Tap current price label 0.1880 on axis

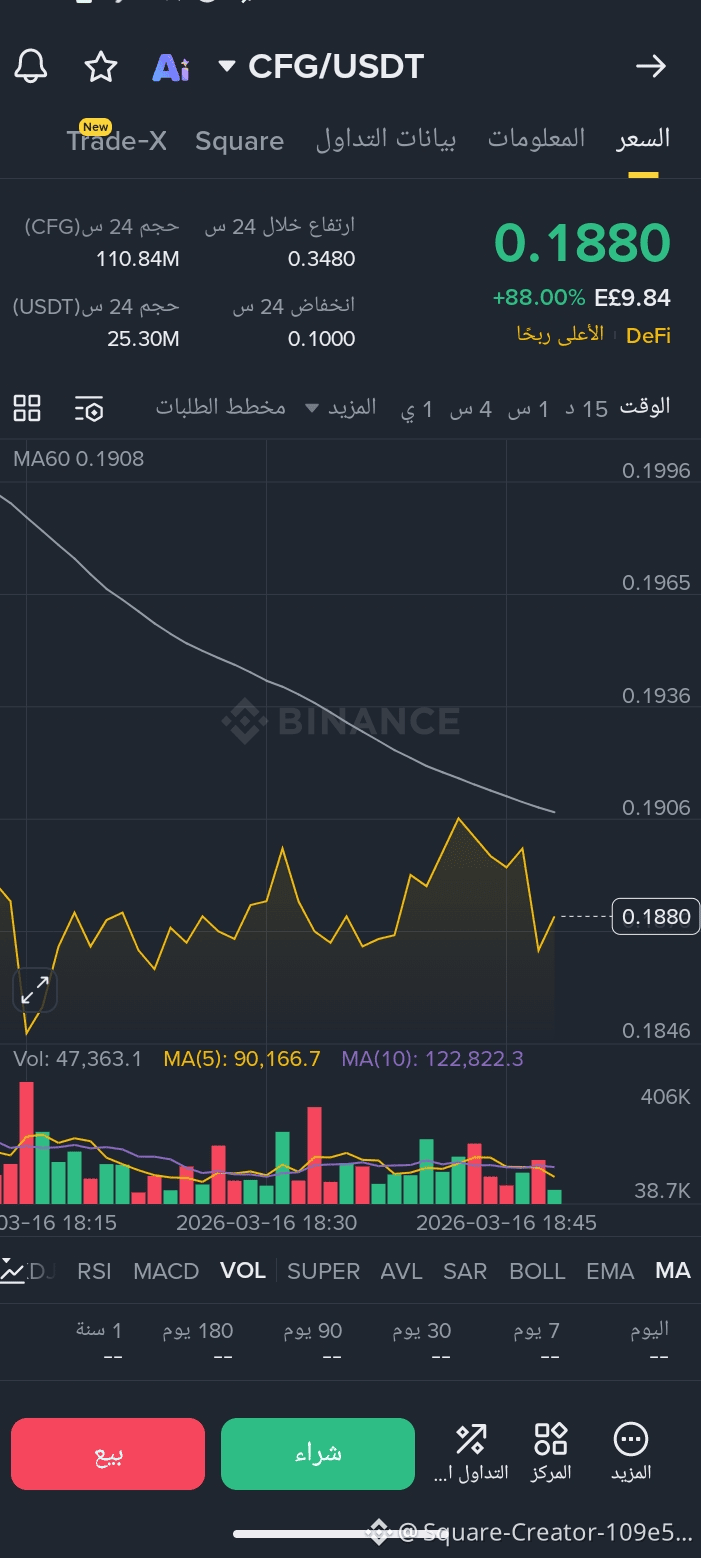(656, 916)
